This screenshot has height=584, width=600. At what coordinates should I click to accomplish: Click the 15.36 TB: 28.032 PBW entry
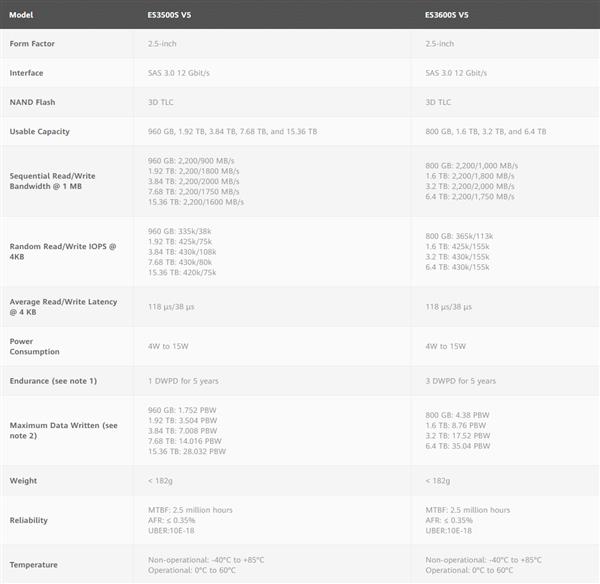187,451
